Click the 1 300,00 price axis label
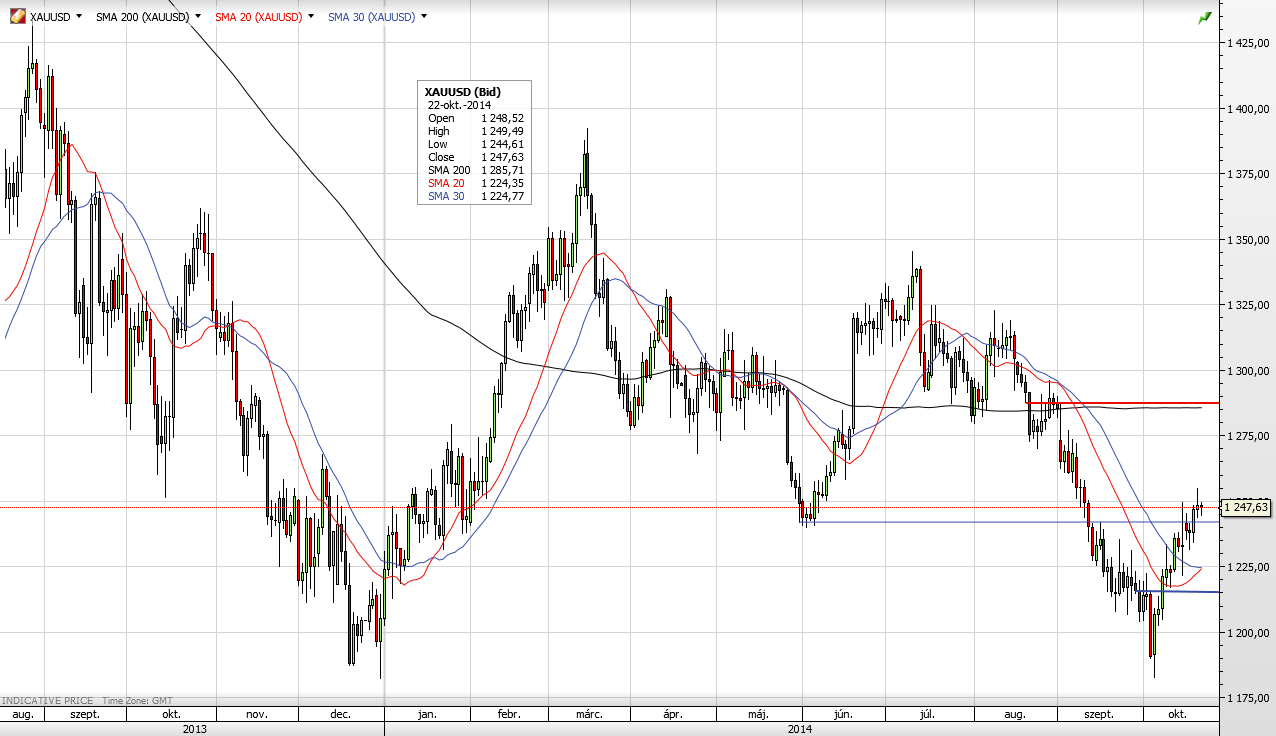This screenshot has width=1276, height=736. (x=1249, y=371)
